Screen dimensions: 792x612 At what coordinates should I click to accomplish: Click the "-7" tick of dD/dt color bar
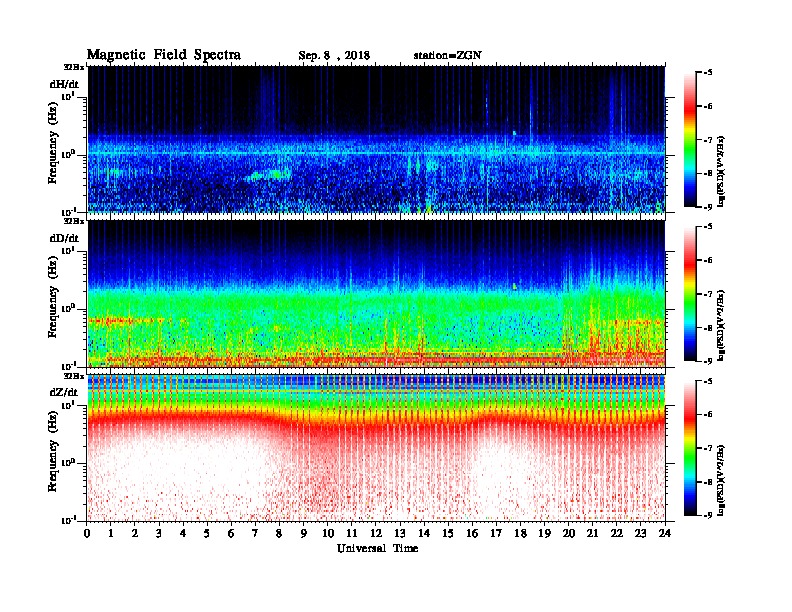(708, 294)
